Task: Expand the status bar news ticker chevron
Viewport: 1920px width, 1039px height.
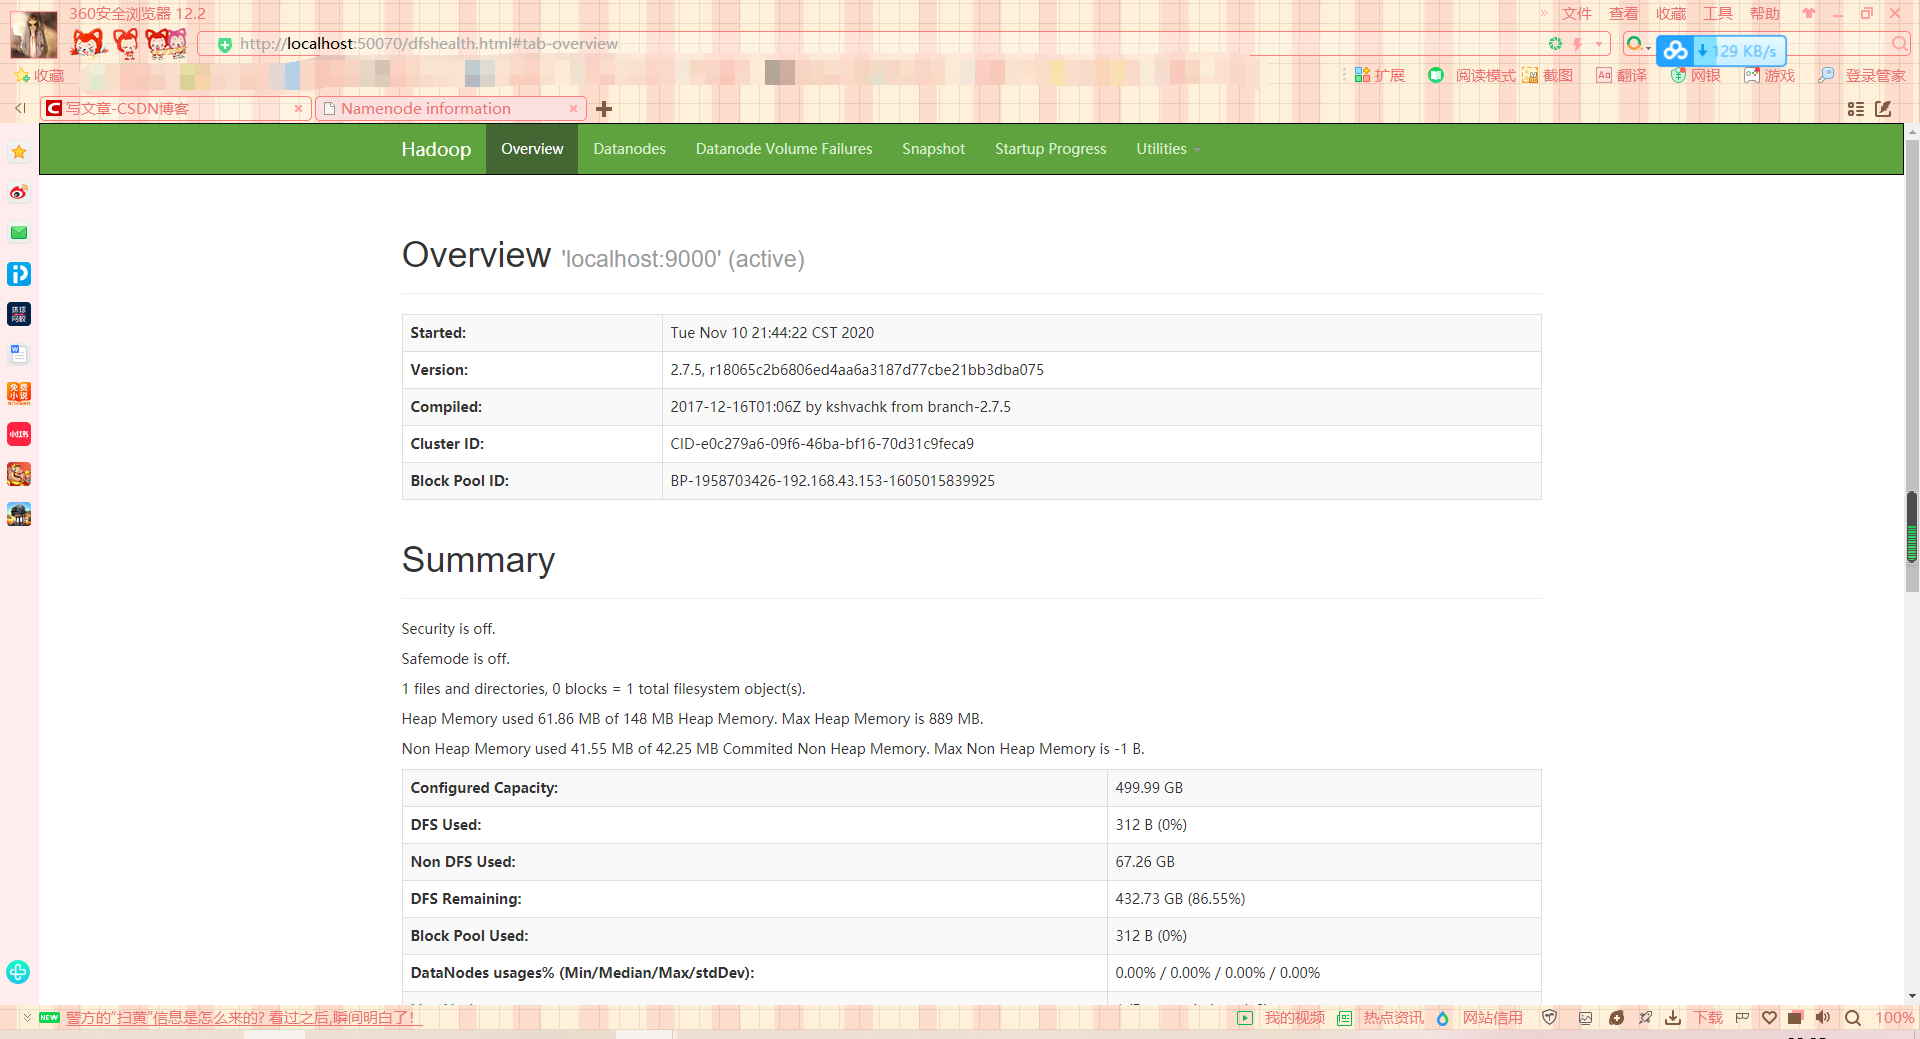Action: (x=27, y=1017)
